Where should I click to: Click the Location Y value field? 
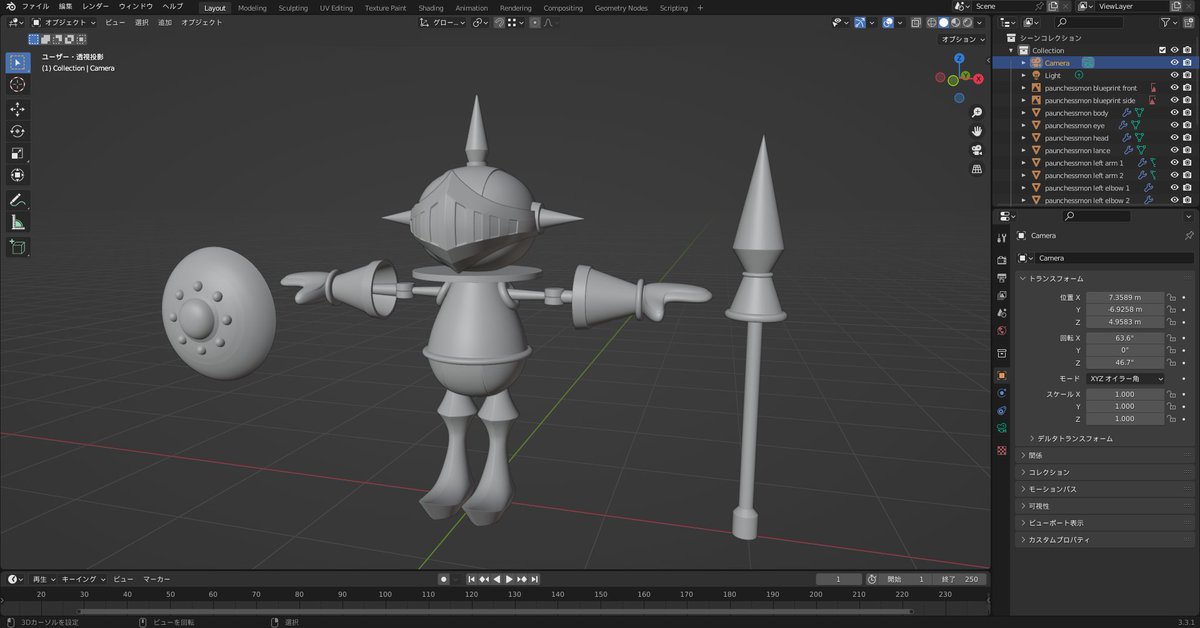click(x=1125, y=310)
